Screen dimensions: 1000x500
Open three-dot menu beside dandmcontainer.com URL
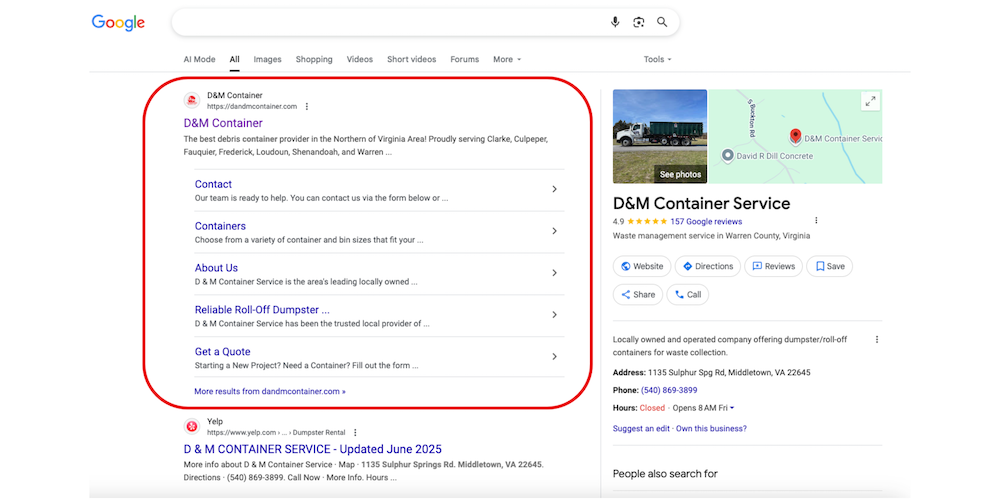(307, 107)
